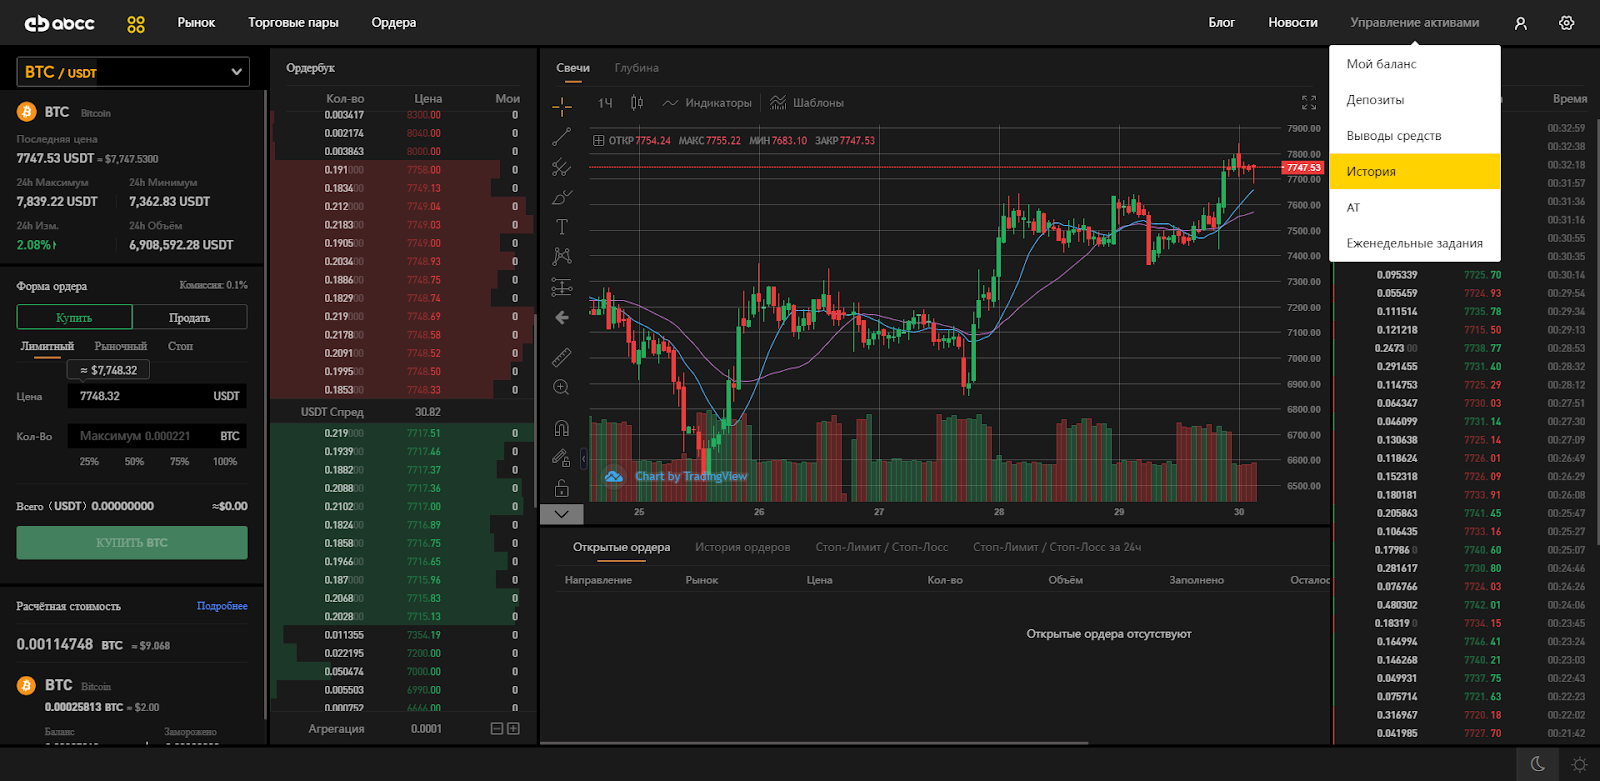The height and width of the screenshot is (781, 1600).
Task: Select Еженедельные задания menu entry
Action: (x=1415, y=243)
